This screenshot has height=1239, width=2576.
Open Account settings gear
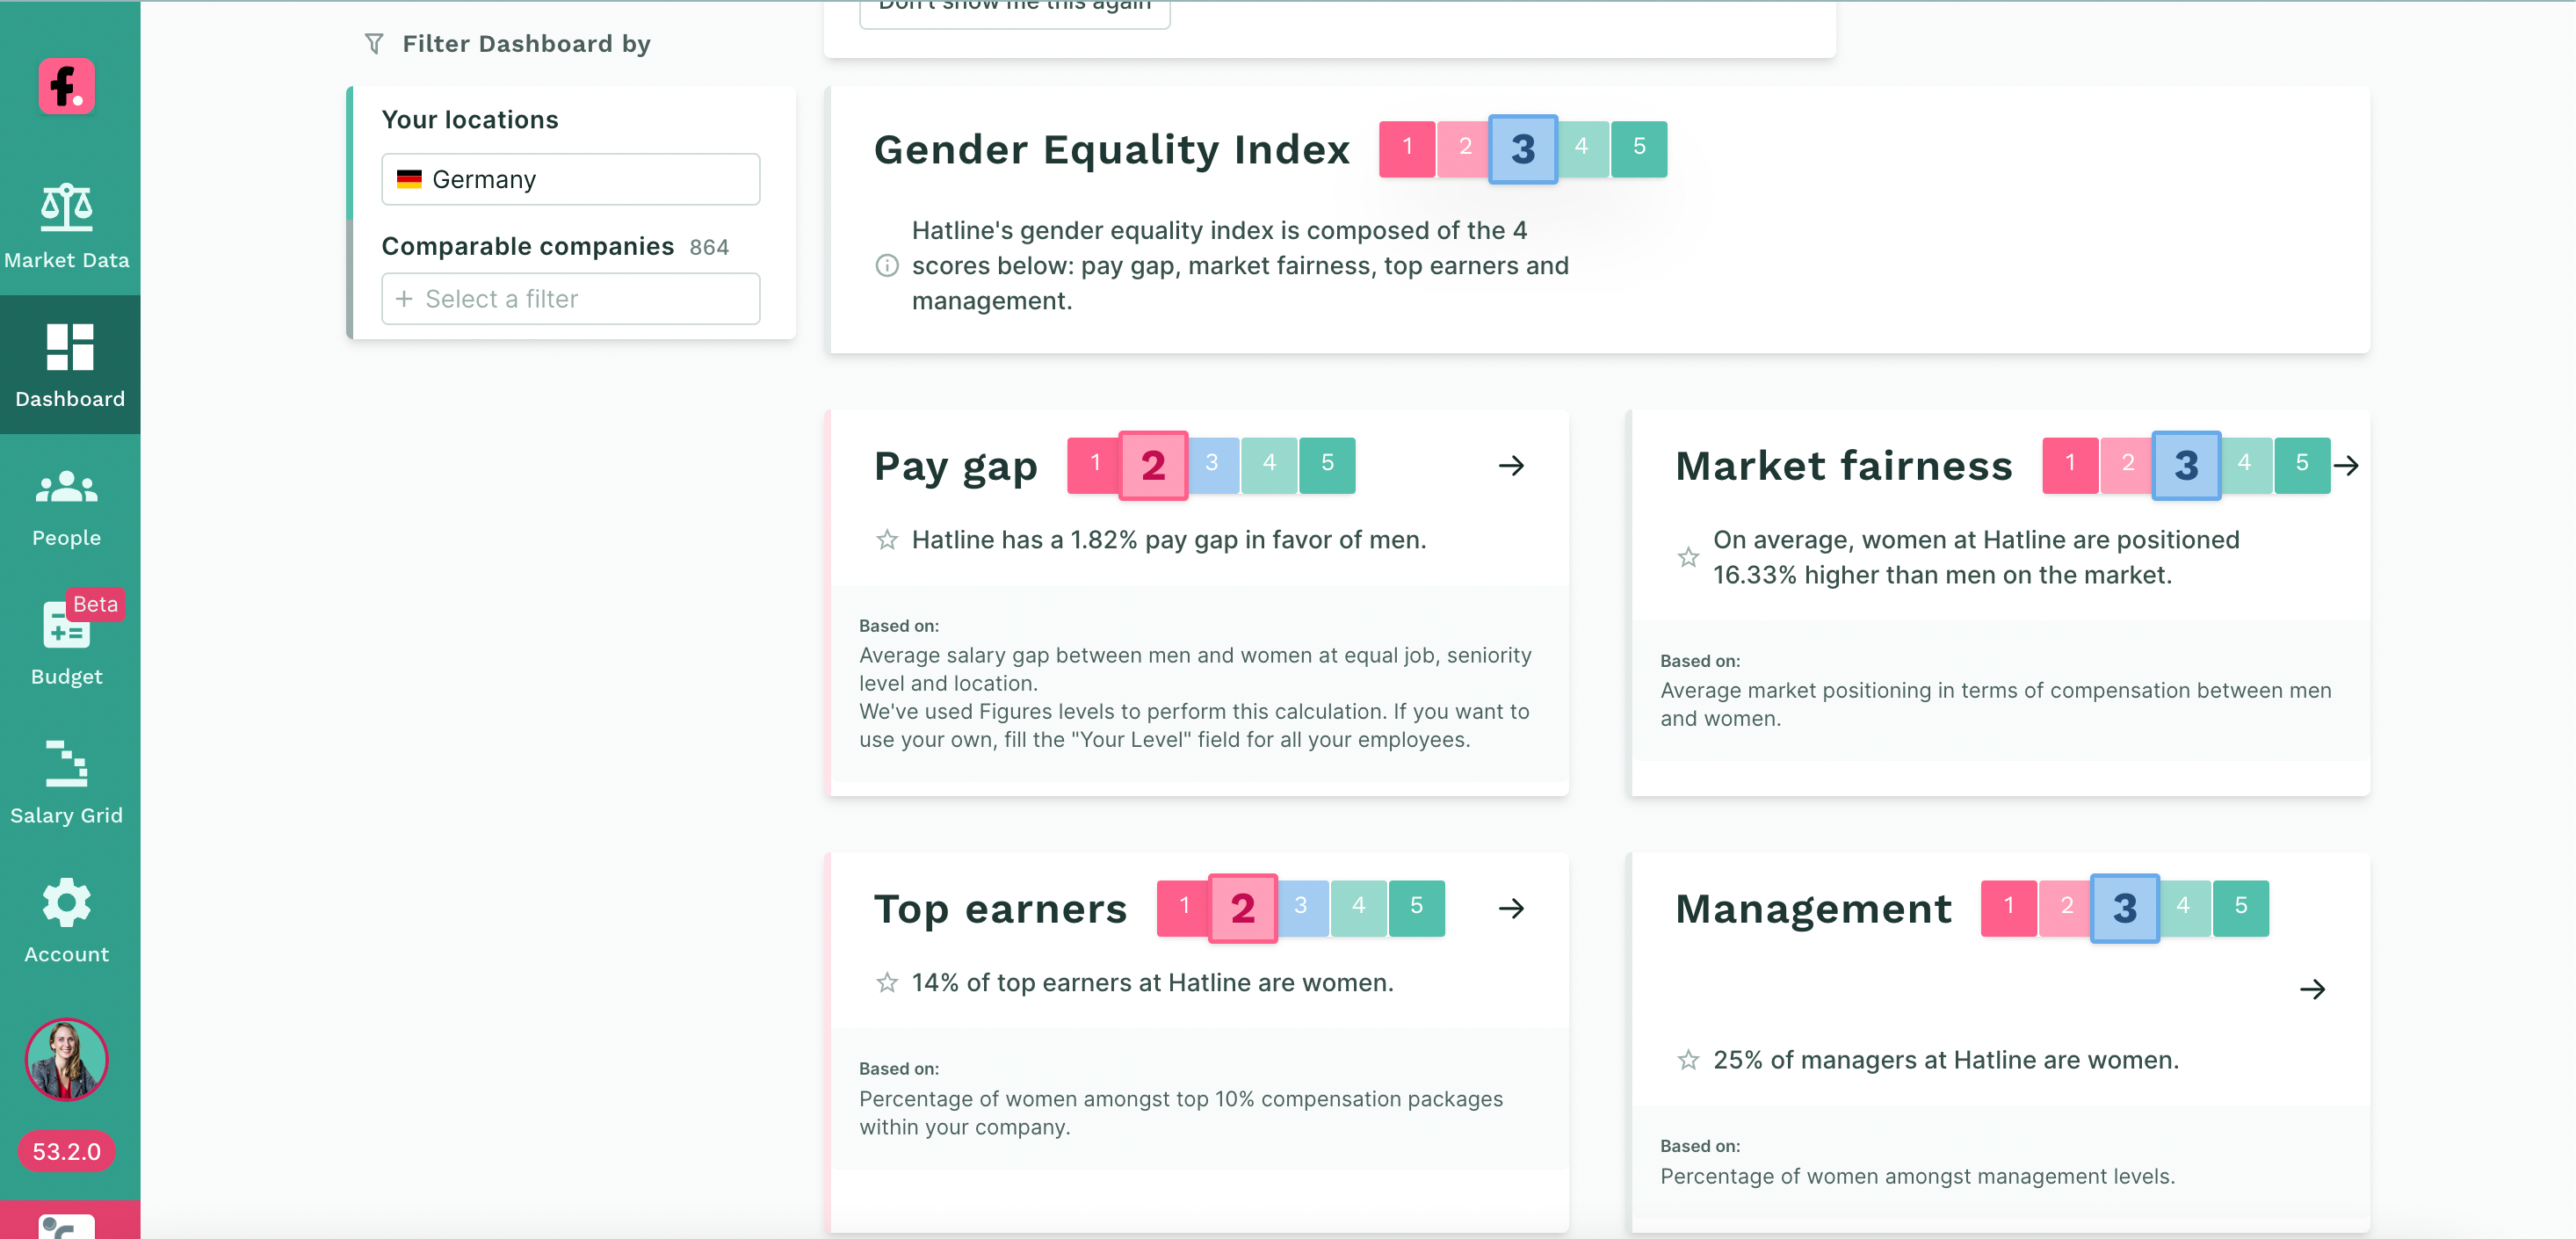click(x=66, y=921)
